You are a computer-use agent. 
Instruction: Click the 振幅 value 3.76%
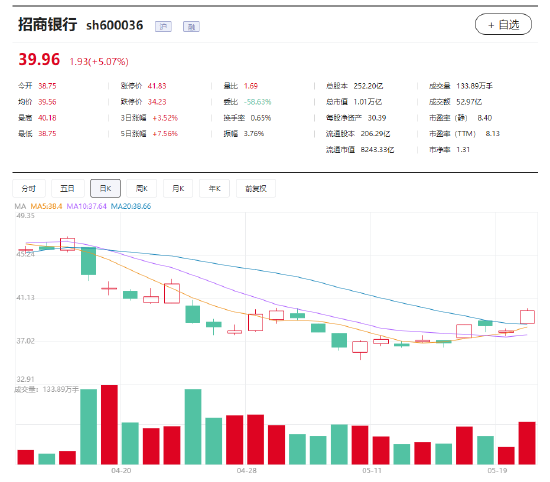click(254, 134)
